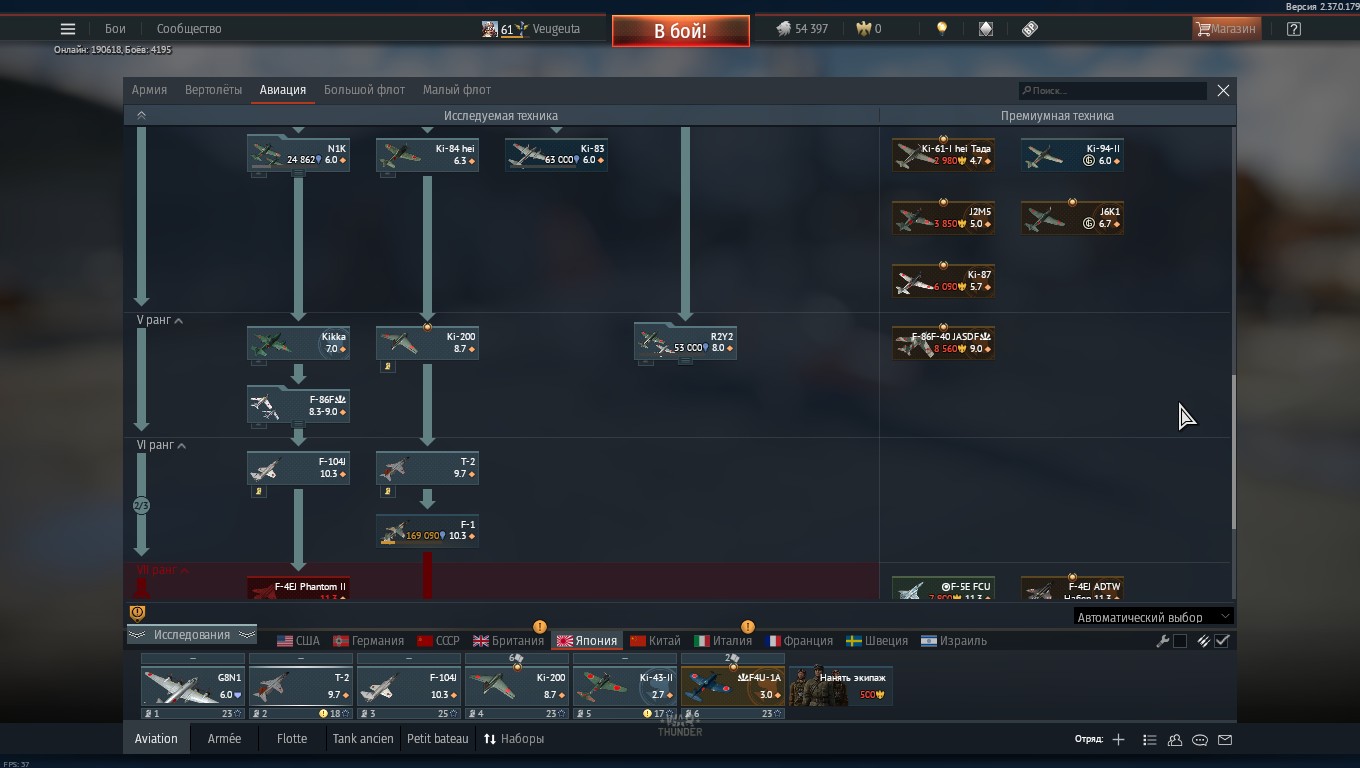Image resolution: width=1360 pixels, height=768 pixels.
Task: Open the Автоматический выбор dropdown
Action: point(1153,617)
